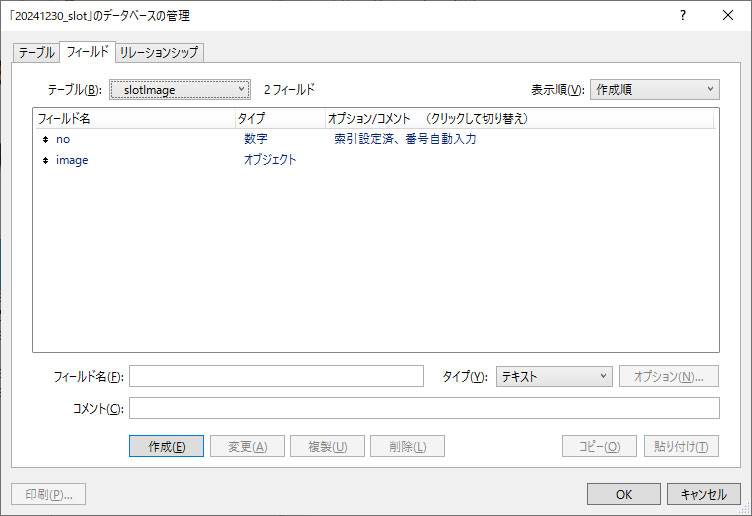Open the リレーションシップ tab
752x516 pixels.
click(159, 52)
